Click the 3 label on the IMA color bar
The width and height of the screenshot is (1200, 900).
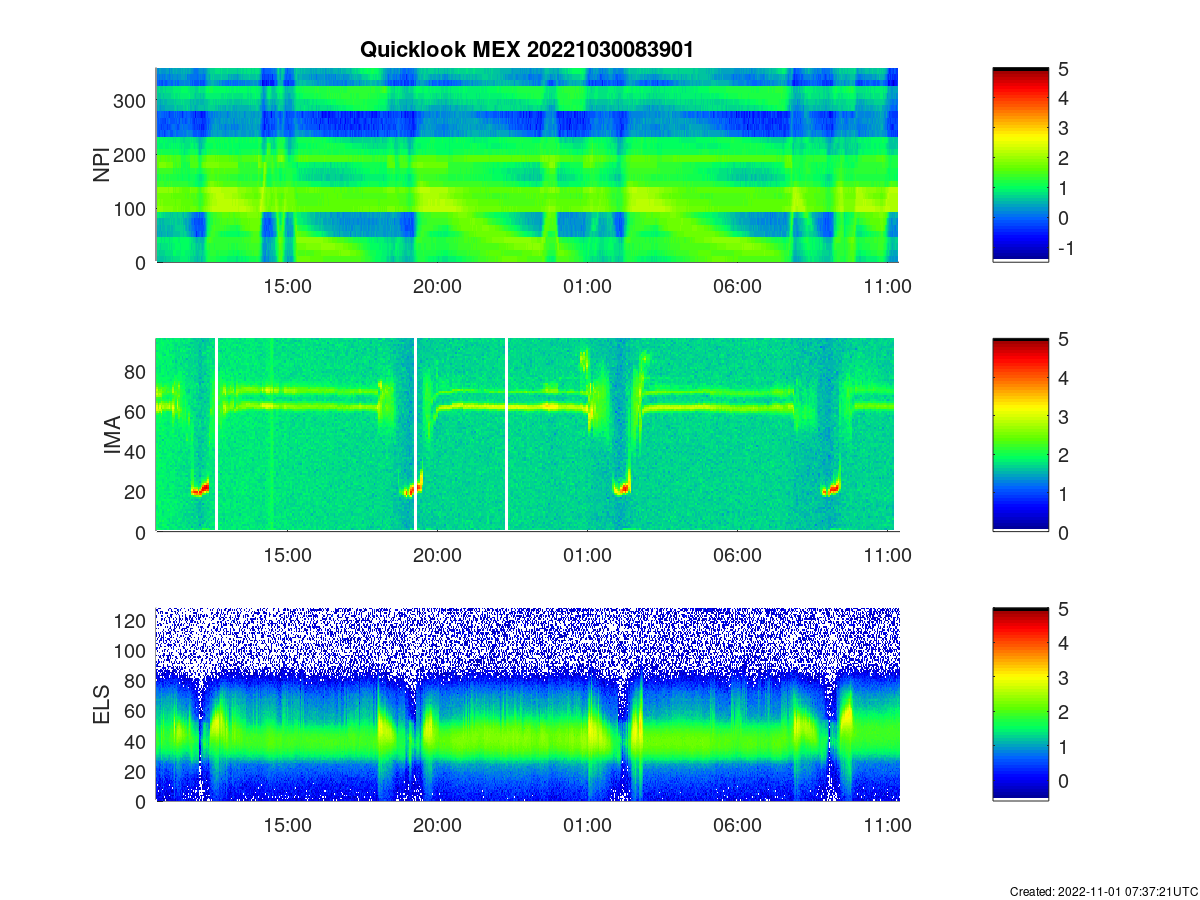point(1064,416)
